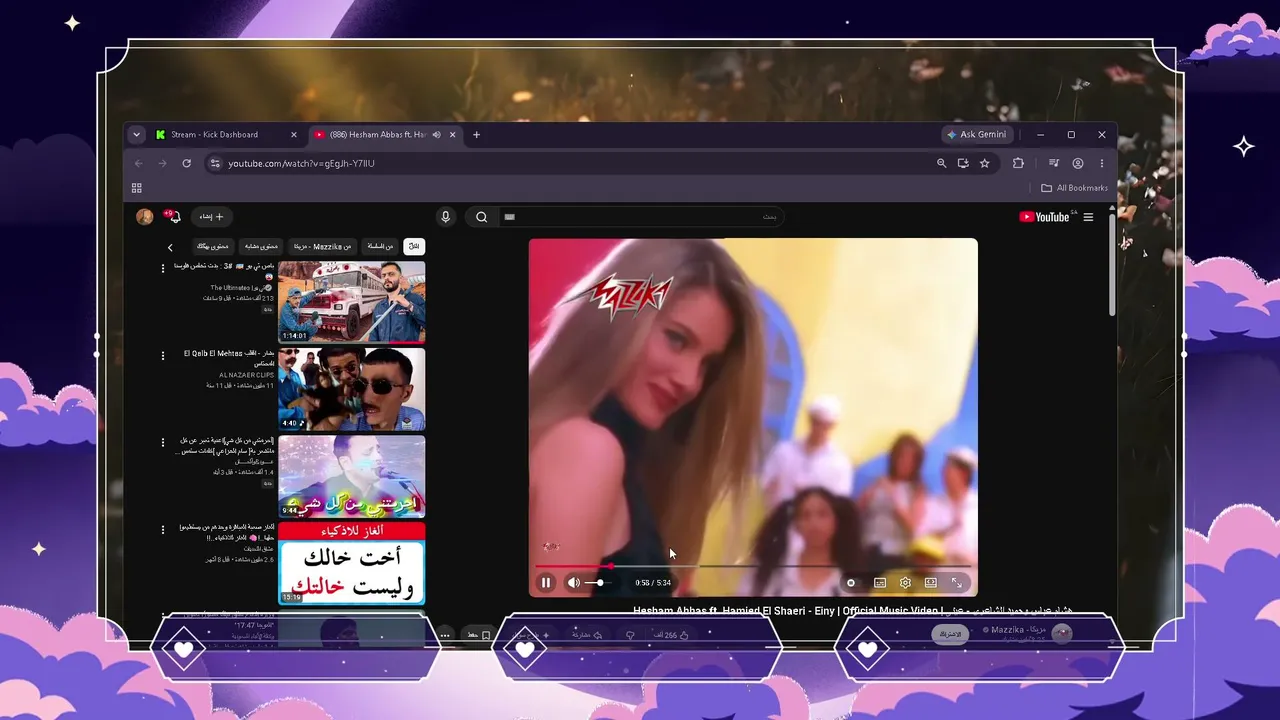Dislike the video with thumbs down
The height and width of the screenshot is (720, 1280).
tap(630, 635)
